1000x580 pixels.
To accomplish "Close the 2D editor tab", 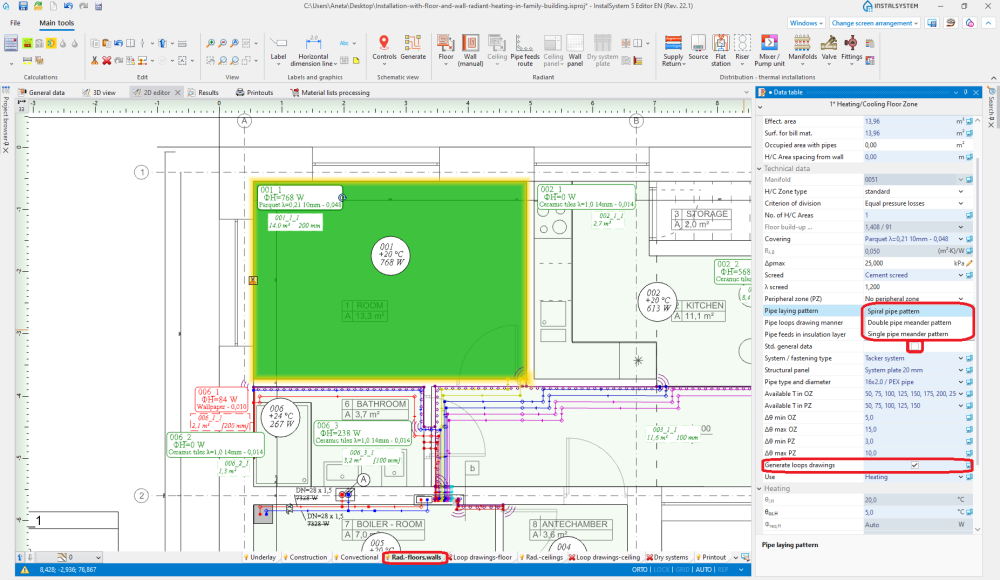I will pyautogui.click(x=178, y=93).
